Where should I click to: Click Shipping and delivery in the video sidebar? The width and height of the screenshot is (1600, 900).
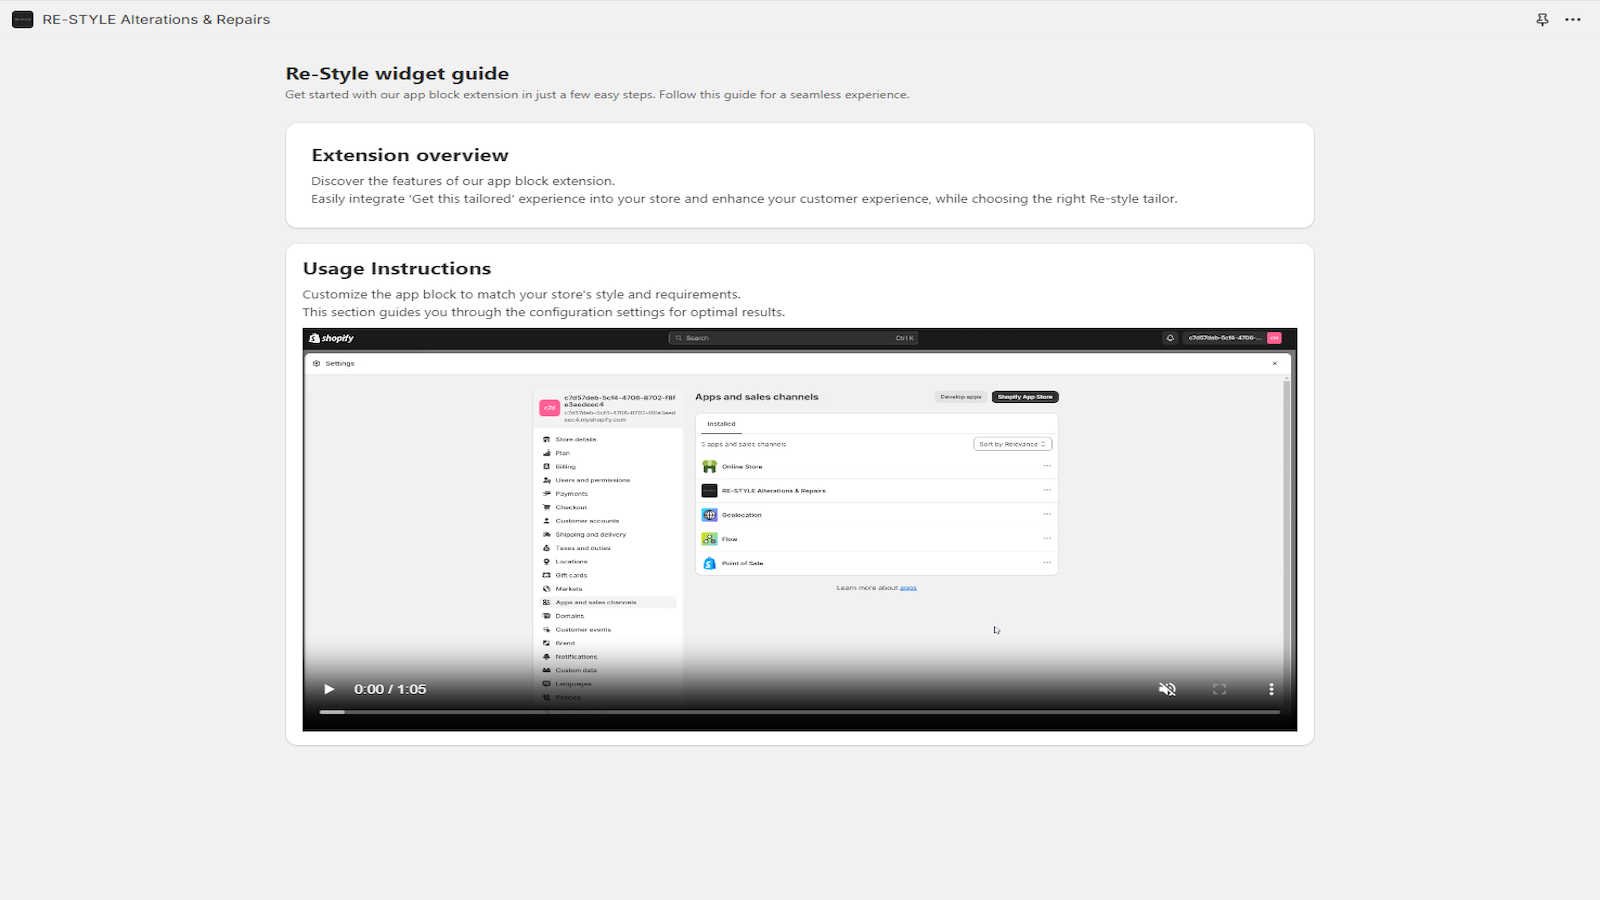pos(590,535)
